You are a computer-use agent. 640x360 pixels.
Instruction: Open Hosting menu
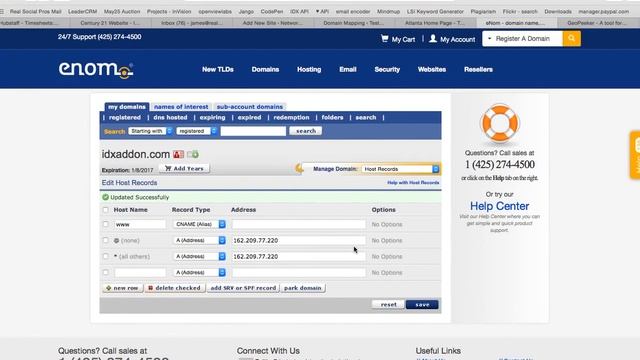coord(309,69)
